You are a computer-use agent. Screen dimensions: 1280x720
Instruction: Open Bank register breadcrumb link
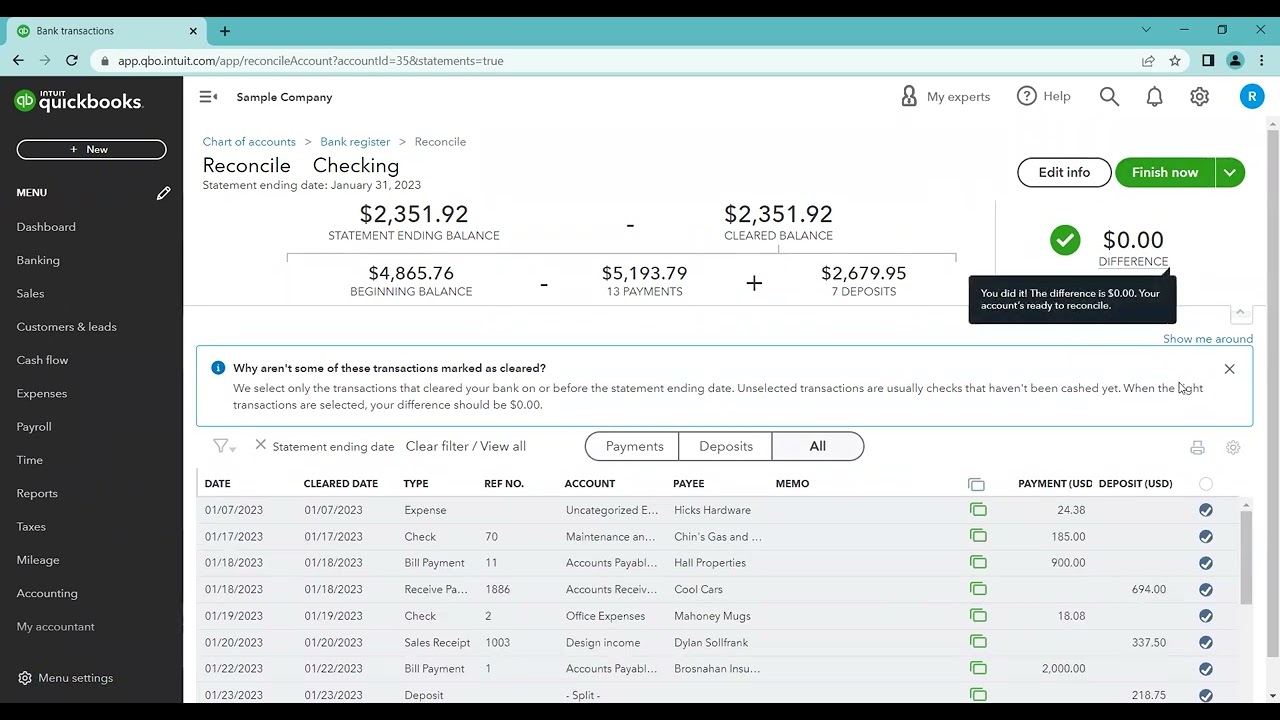click(x=355, y=142)
